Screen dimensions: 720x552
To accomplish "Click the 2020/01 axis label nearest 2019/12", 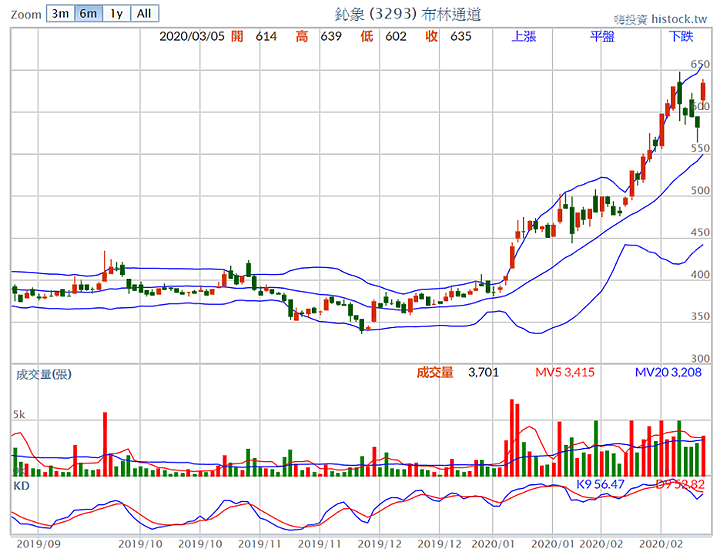I will click(x=493, y=544).
